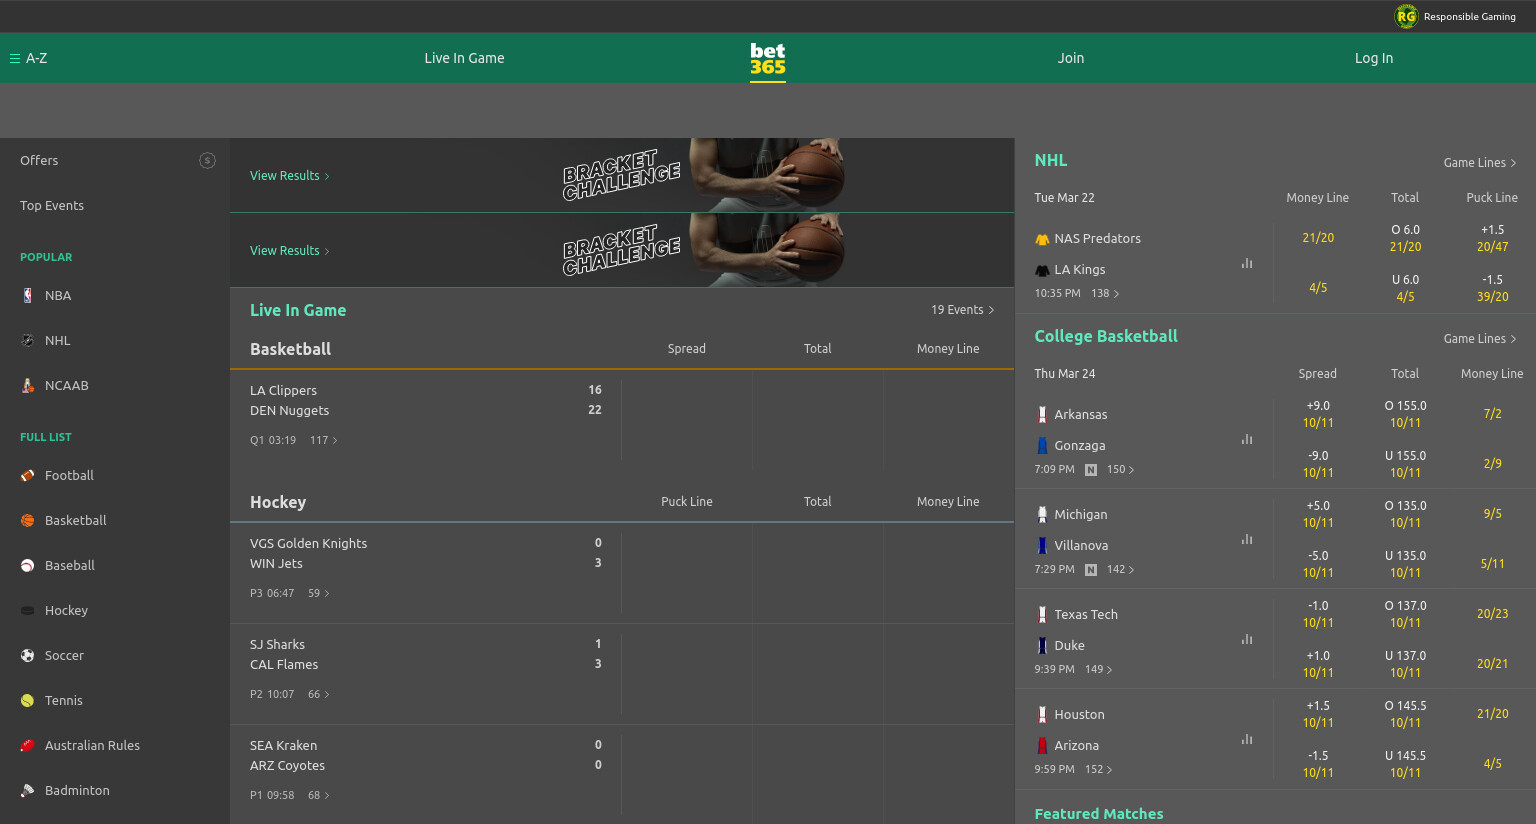Open College Basketball section heading

click(1106, 336)
